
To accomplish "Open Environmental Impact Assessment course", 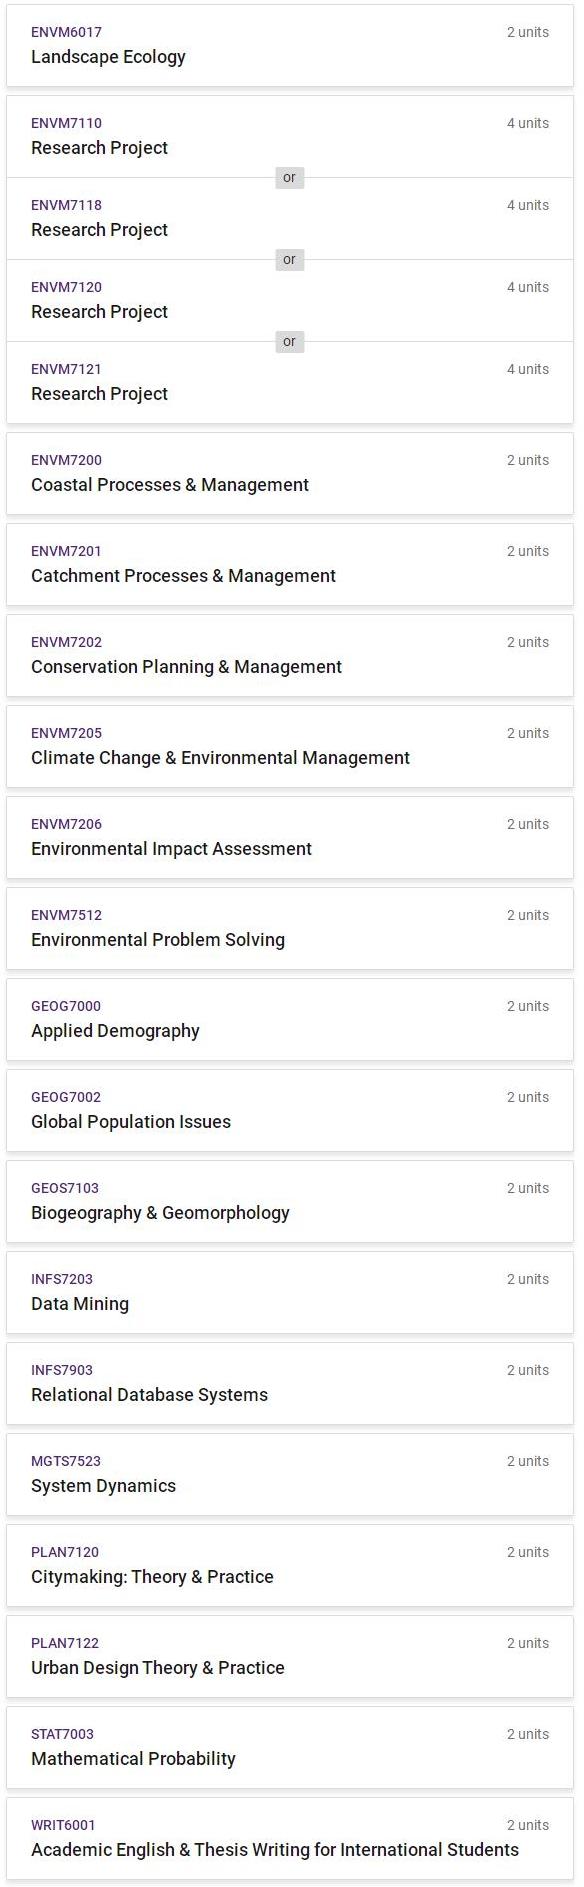I will click(290, 838).
